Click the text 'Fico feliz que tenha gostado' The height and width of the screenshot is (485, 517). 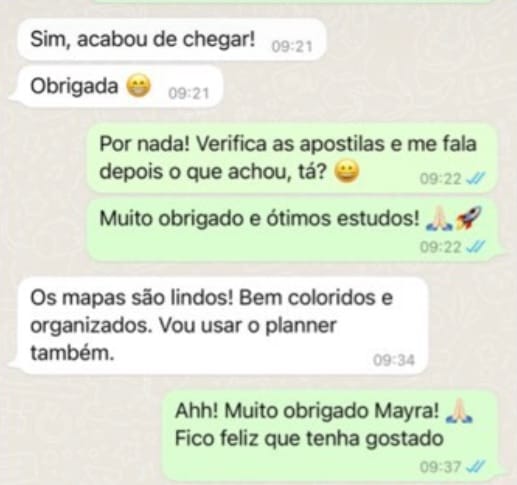pyautogui.click(x=309, y=438)
